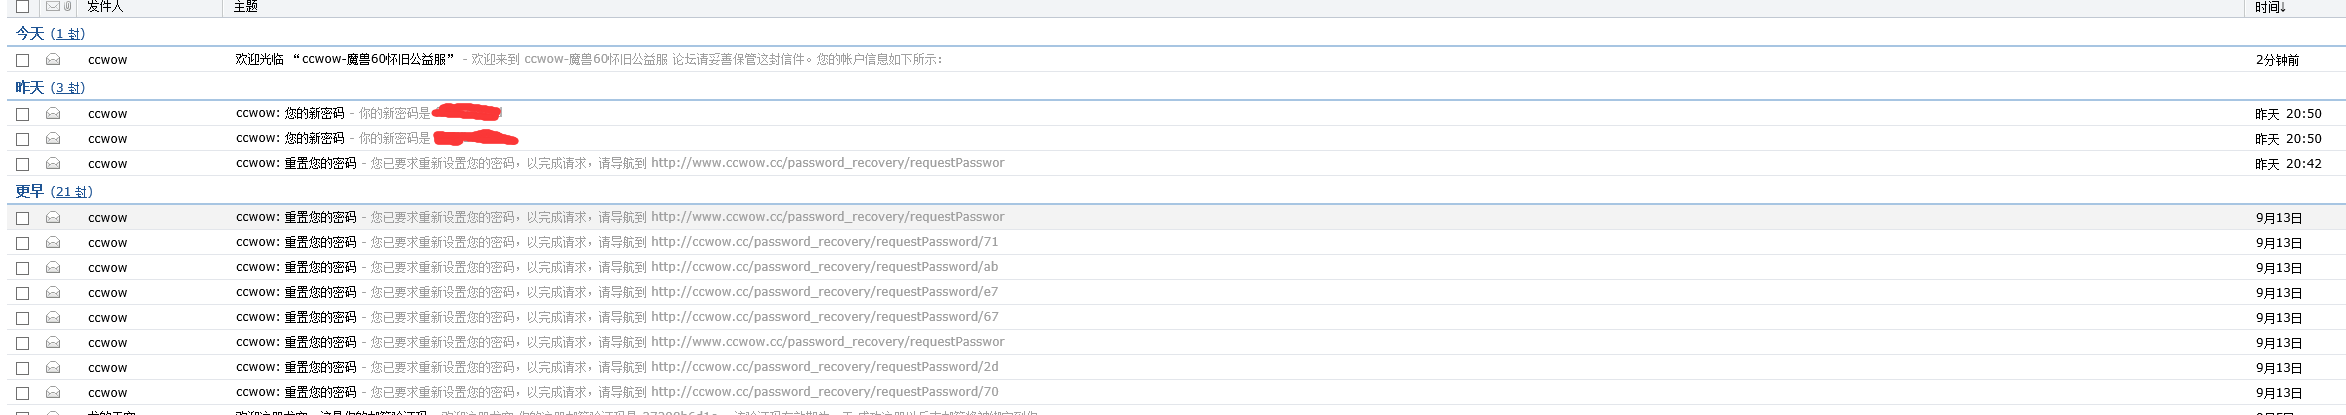Screen dimensions: 2346x415
Task: Click envelope icon on yesterday's 20:42 email
Action: pos(53,164)
